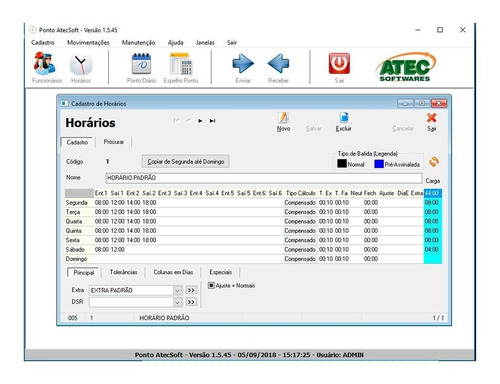Click Sexta Ent.2 cell 14:00
The width and height of the screenshot is (500, 384).
(133, 240)
